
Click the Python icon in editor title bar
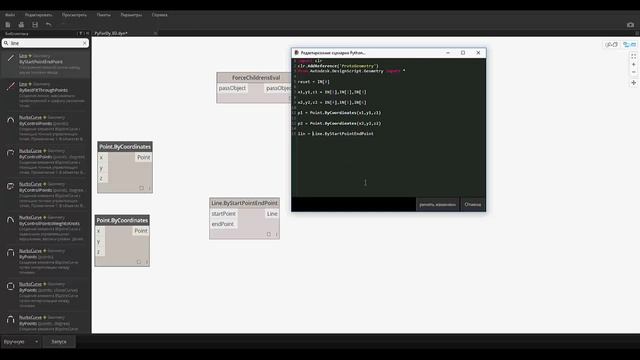[x=297, y=53]
